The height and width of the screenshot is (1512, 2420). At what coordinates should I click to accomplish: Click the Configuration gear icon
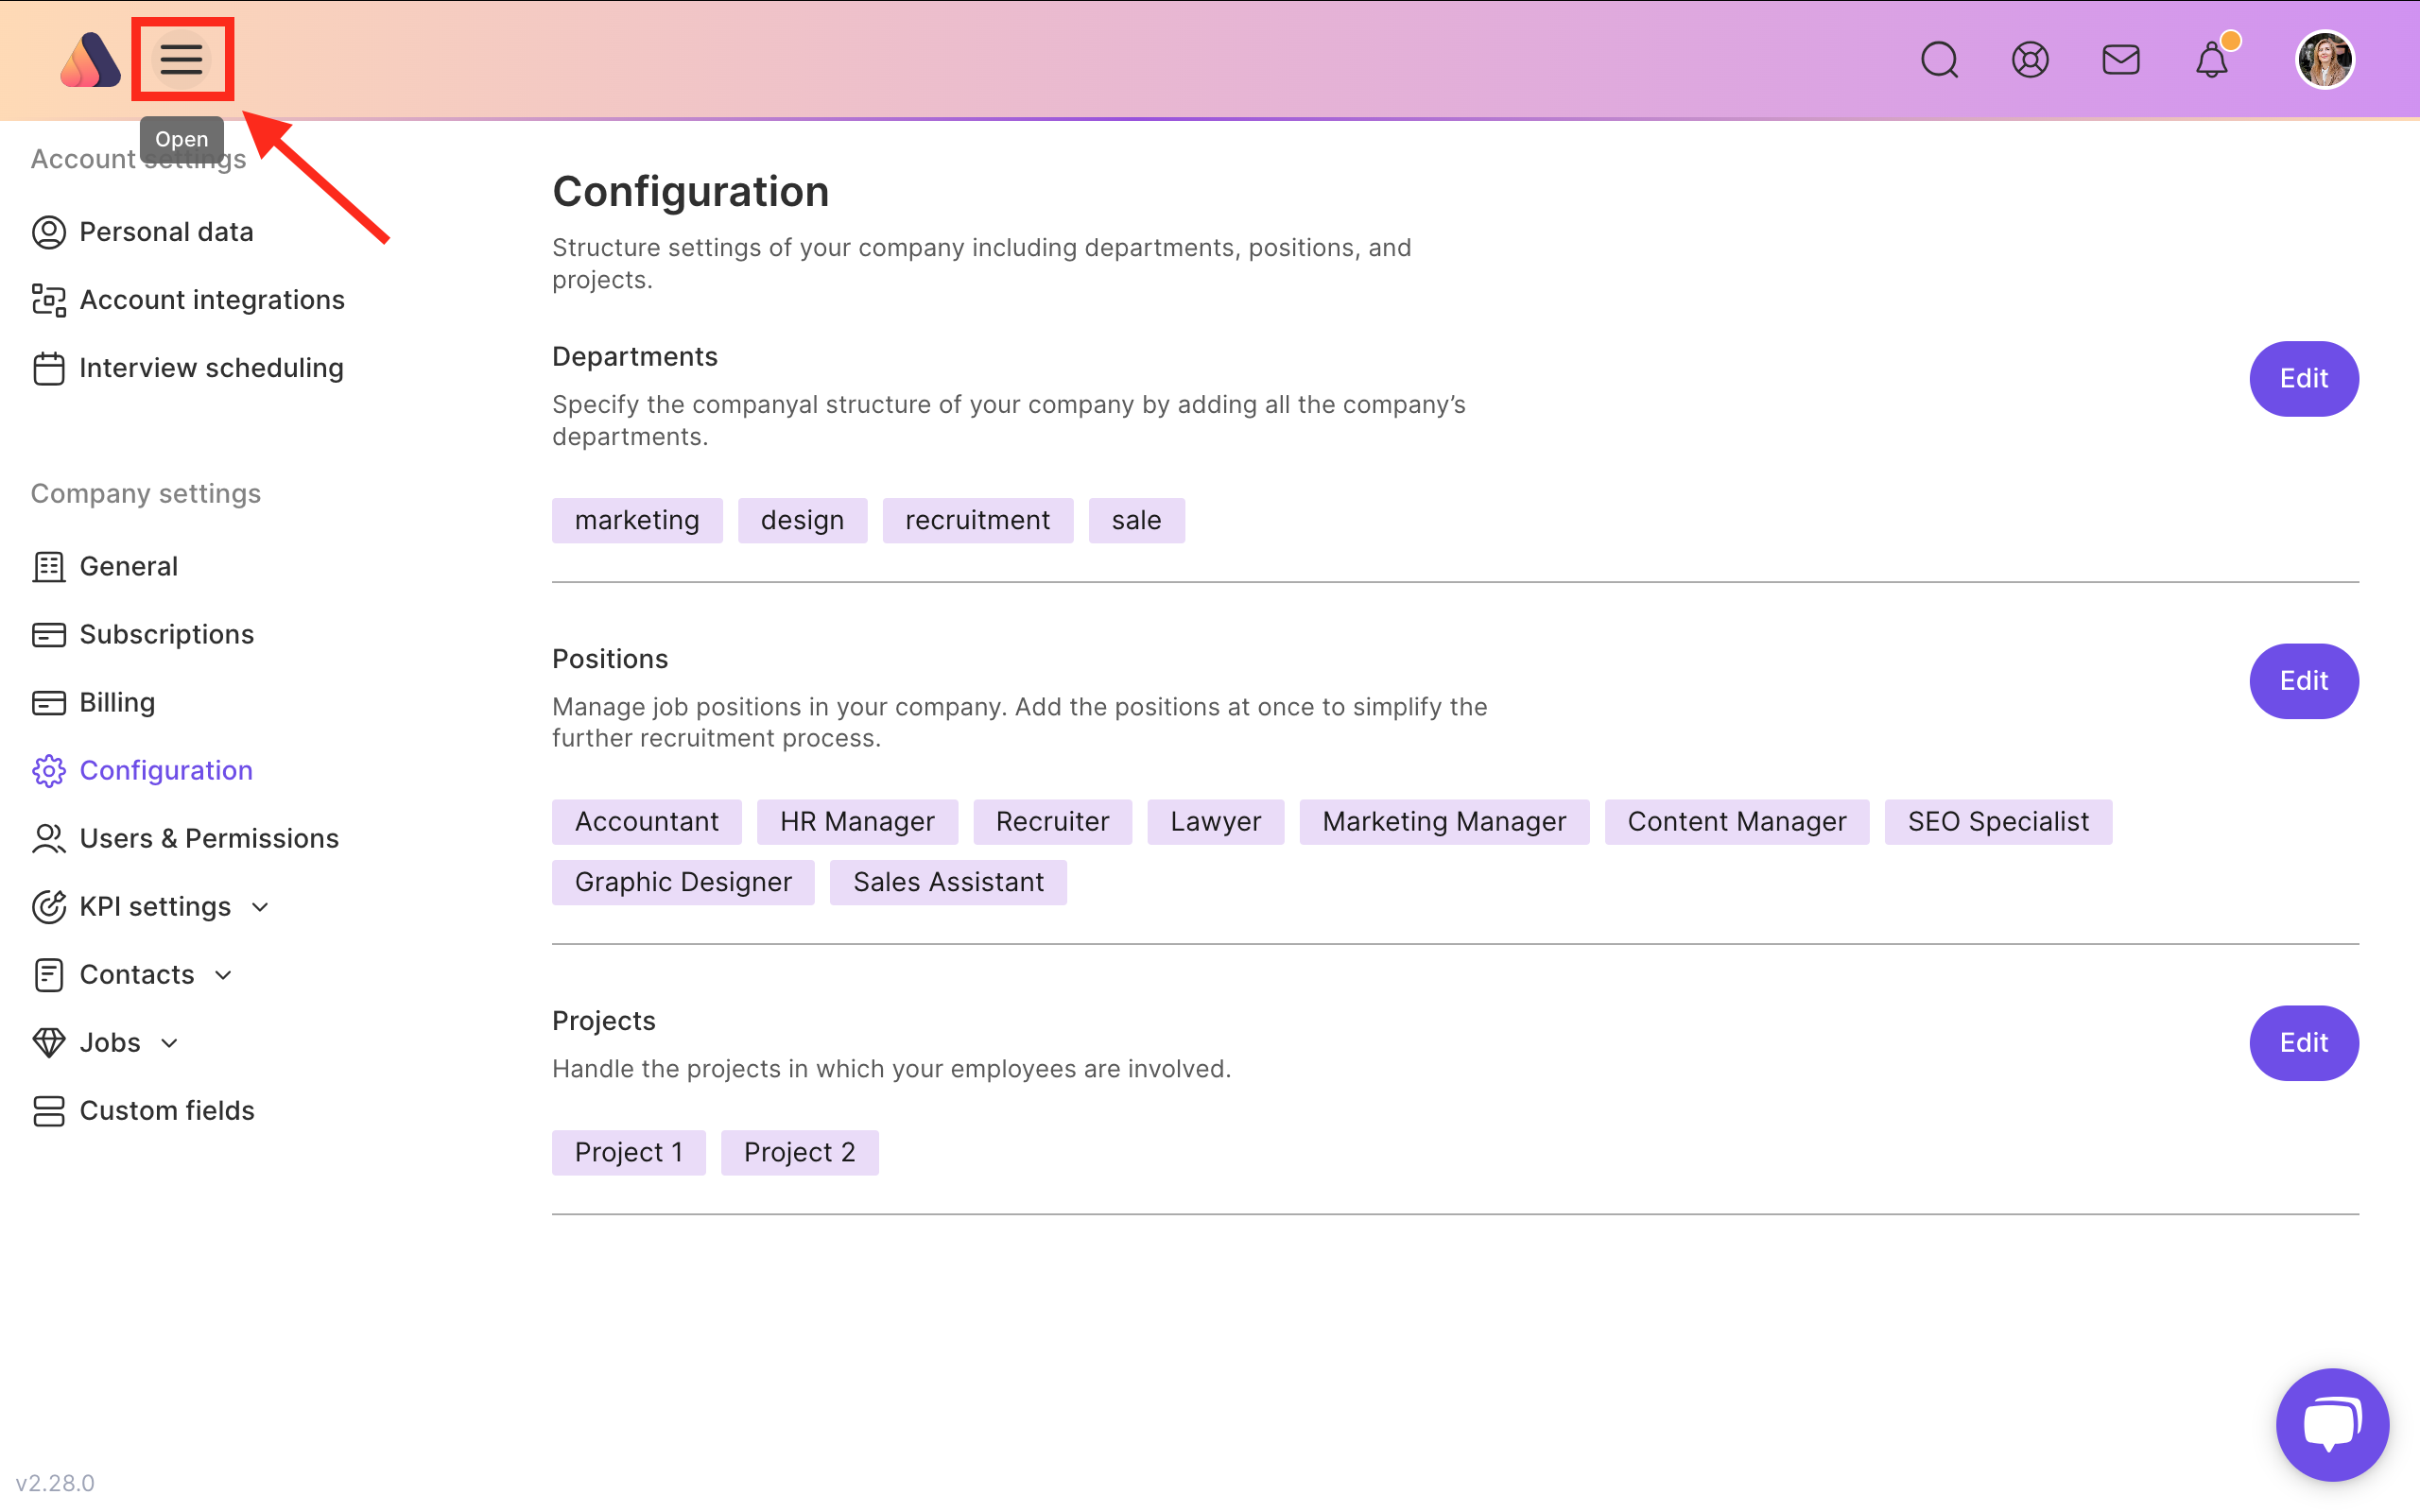pos(49,770)
